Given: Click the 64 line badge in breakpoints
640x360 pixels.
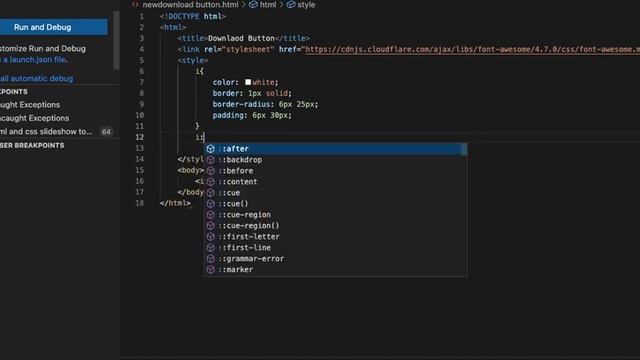Looking at the screenshot, I should [x=106, y=132].
